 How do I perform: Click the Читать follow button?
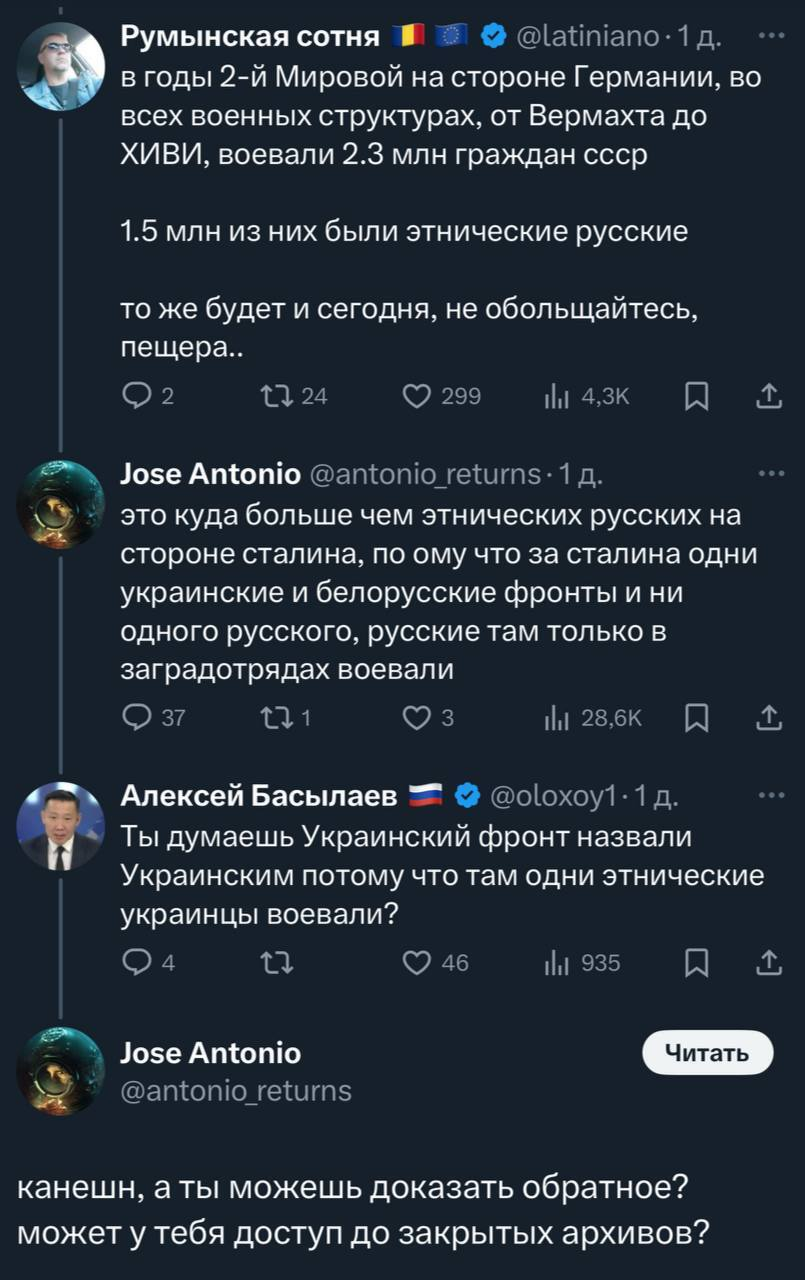coord(708,1053)
